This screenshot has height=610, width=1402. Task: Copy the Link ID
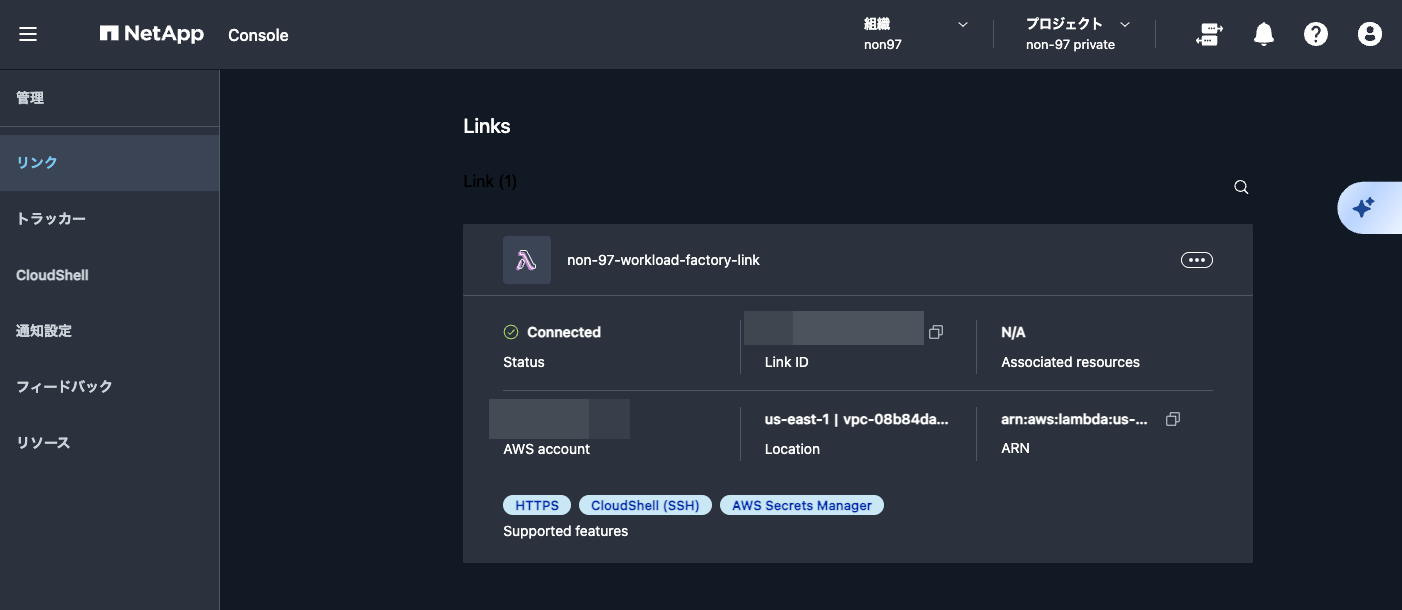[x=936, y=332]
